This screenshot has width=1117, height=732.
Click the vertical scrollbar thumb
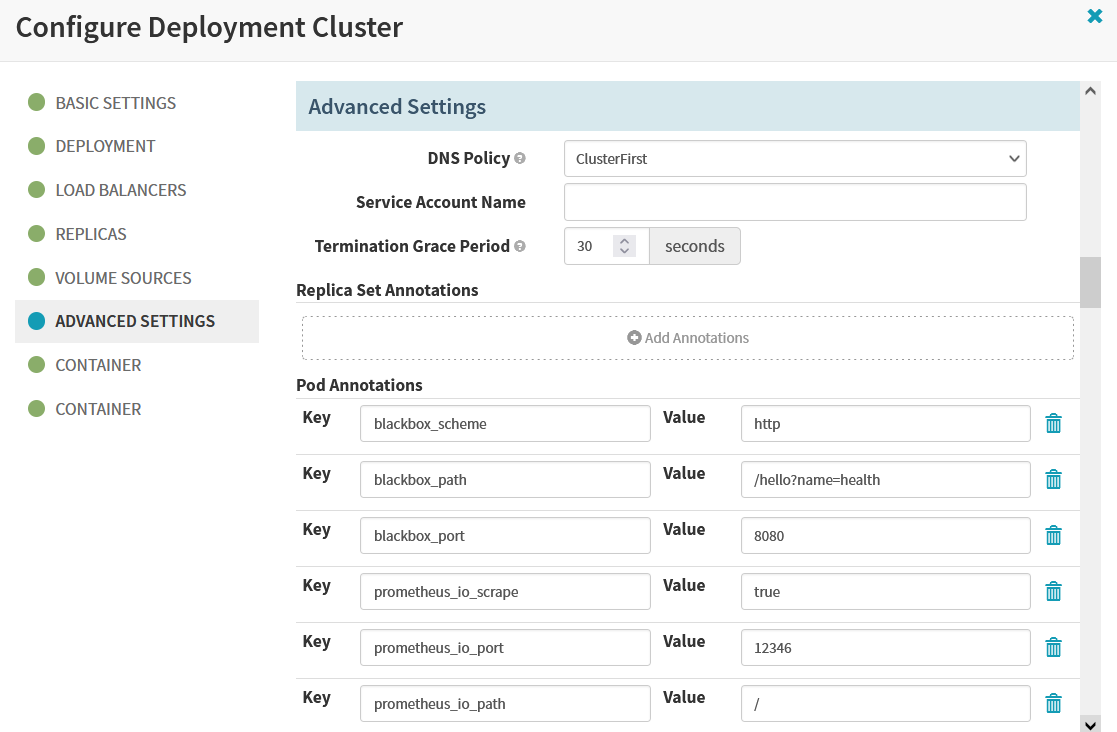click(1090, 282)
